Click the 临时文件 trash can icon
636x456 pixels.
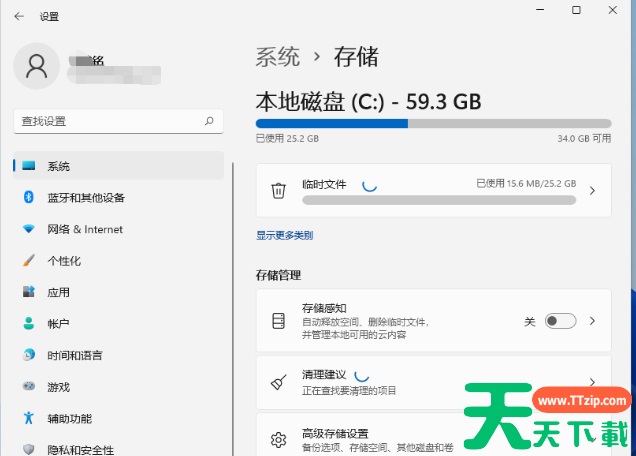click(x=279, y=190)
